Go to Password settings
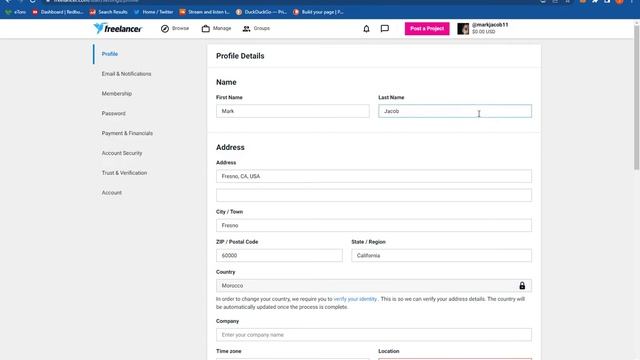640x360 pixels. tap(113, 113)
